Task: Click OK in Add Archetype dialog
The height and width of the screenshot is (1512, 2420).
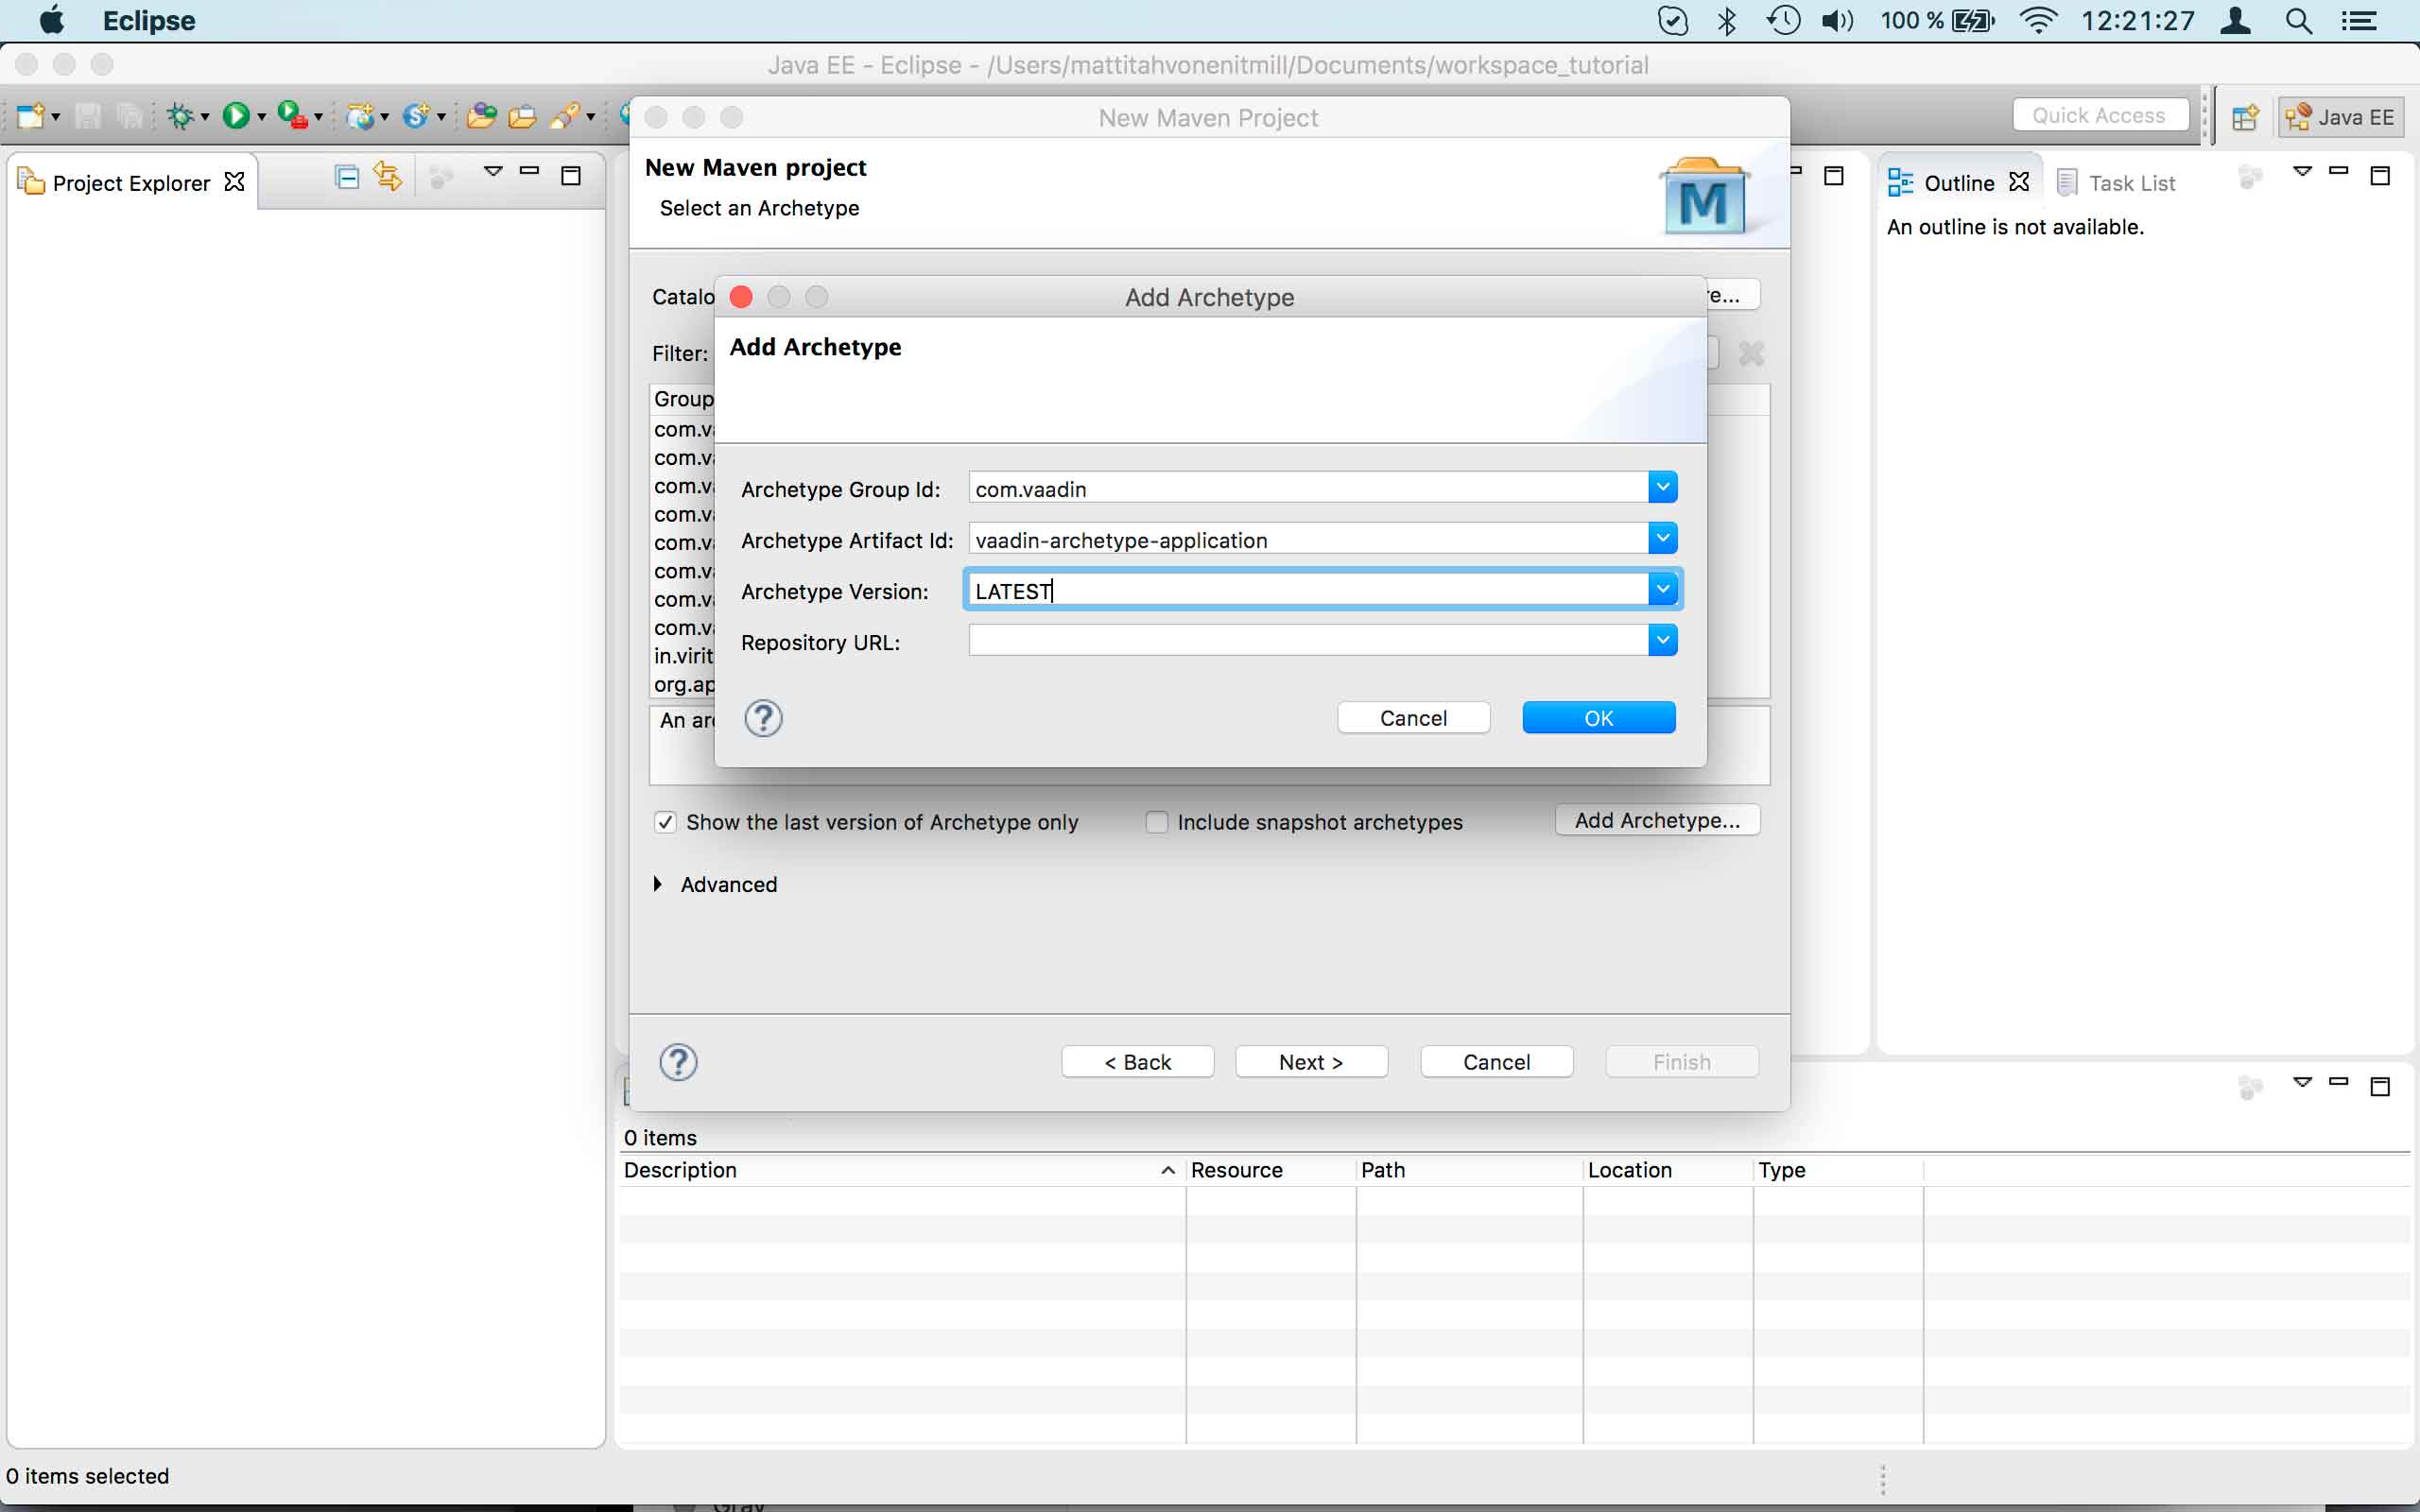Action: (x=1598, y=718)
